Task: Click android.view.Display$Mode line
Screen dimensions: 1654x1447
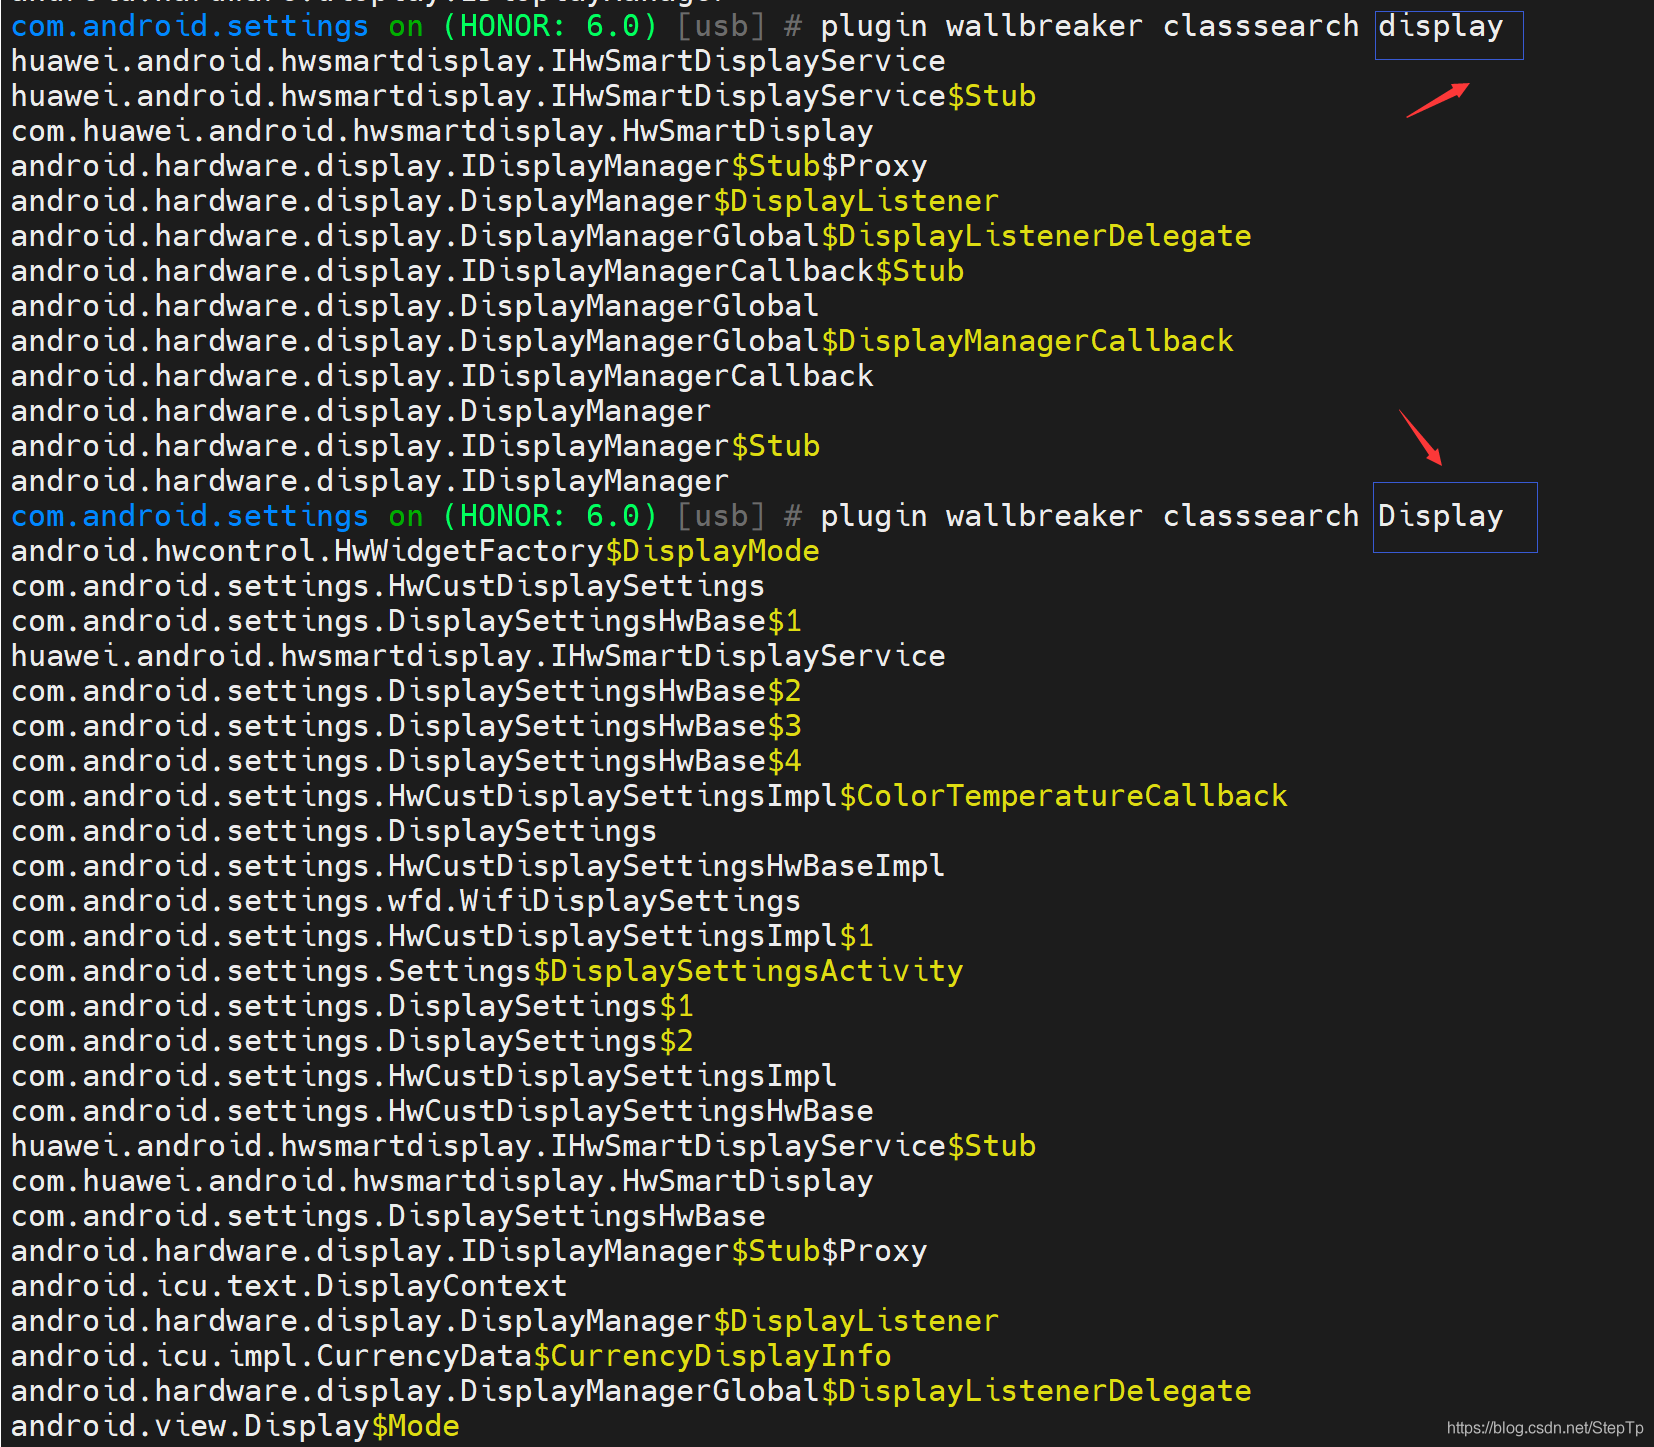Action: [235, 1427]
